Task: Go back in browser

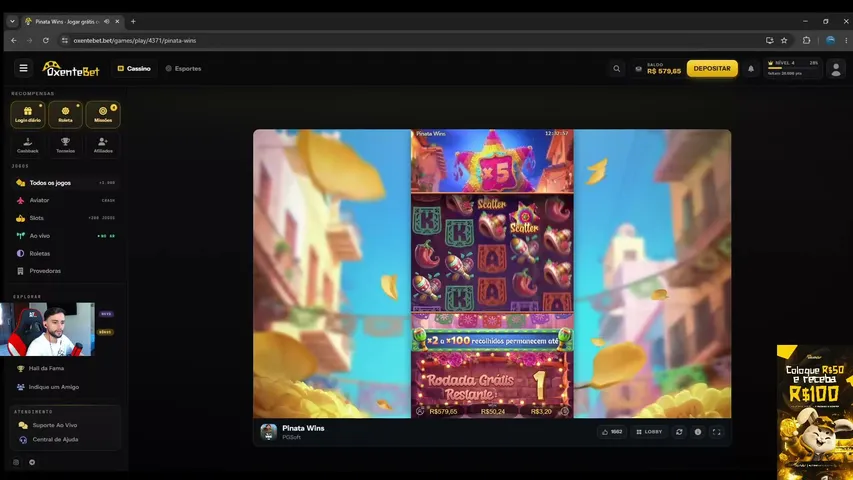Action: 14,40
